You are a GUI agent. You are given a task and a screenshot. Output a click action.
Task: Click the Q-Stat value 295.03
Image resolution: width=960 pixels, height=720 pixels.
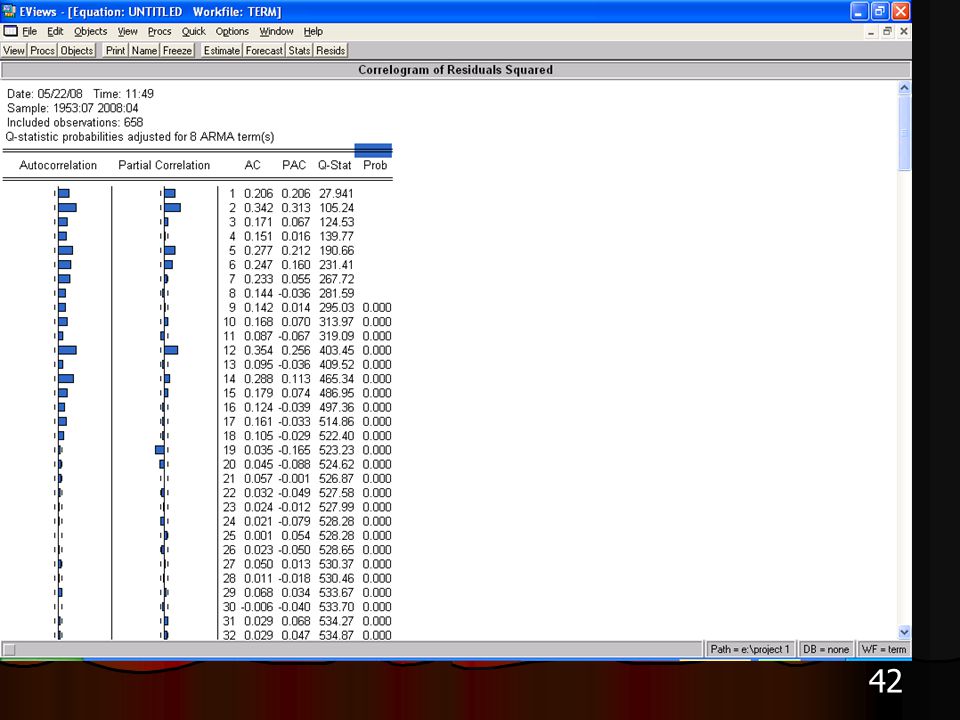coord(336,307)
